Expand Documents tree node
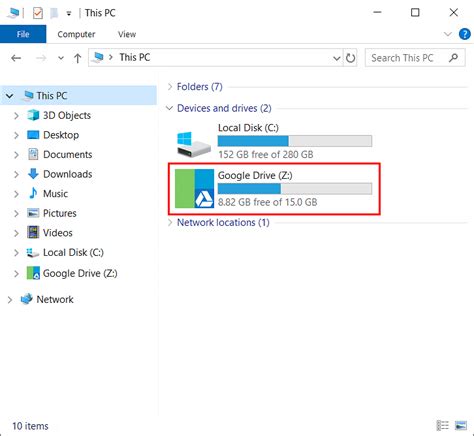This screenshot has width=474, height=436. [16, 155]
